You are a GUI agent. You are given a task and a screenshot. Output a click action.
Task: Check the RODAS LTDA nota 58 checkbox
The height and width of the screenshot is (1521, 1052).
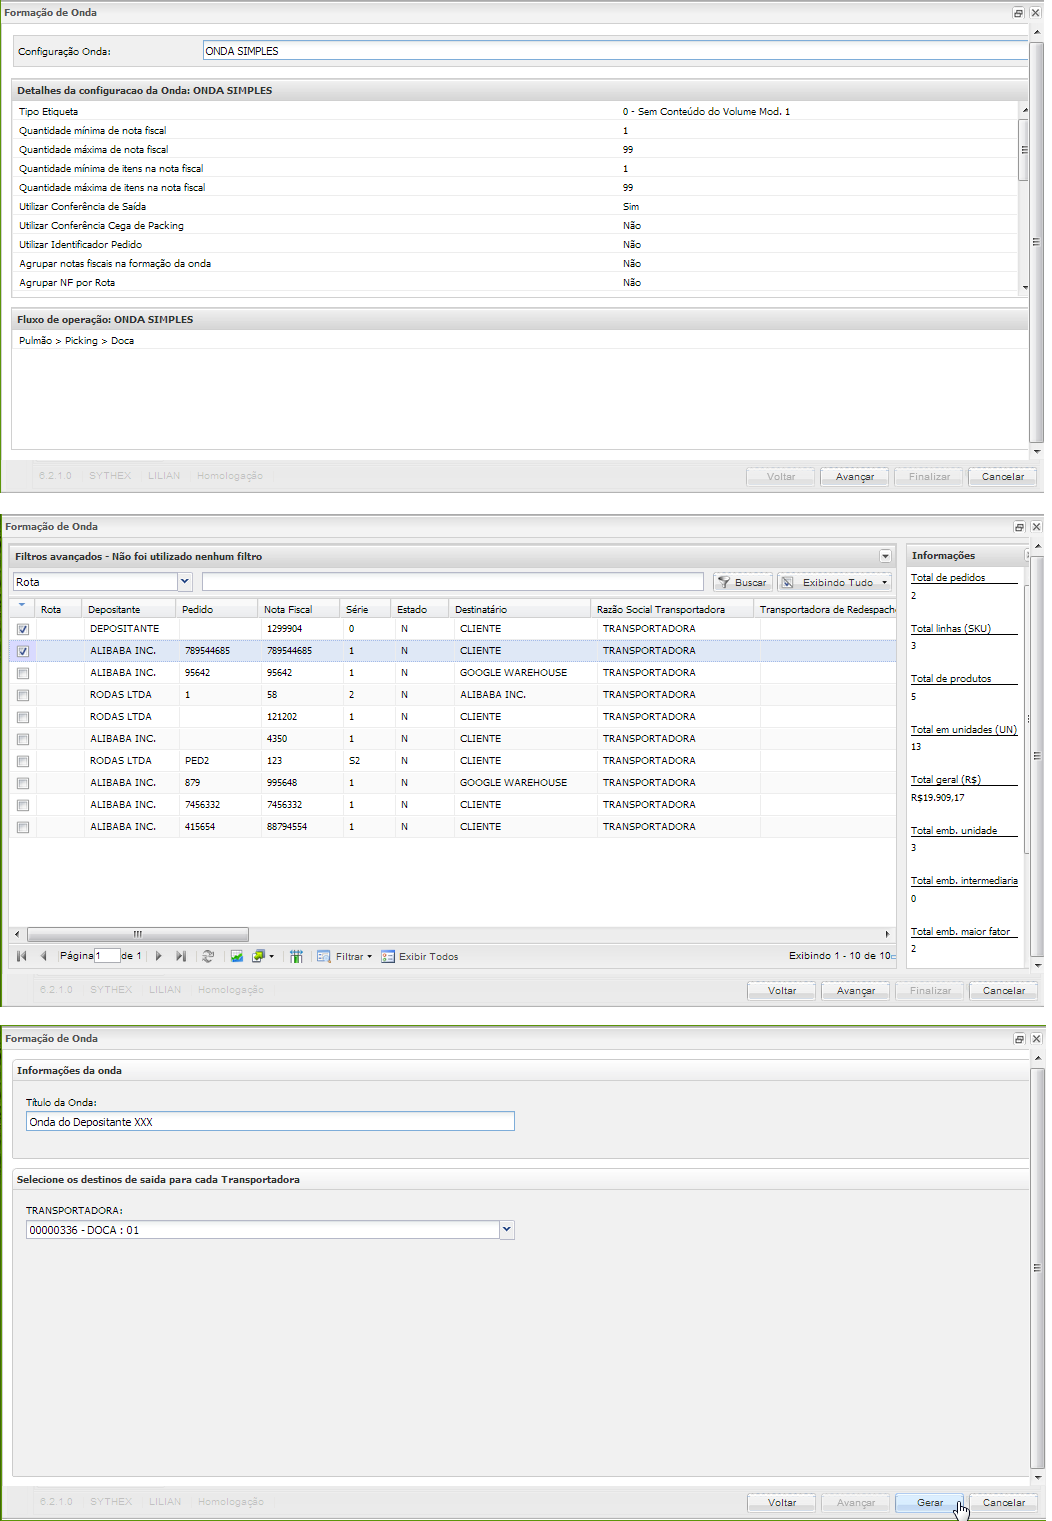(23, 695)
